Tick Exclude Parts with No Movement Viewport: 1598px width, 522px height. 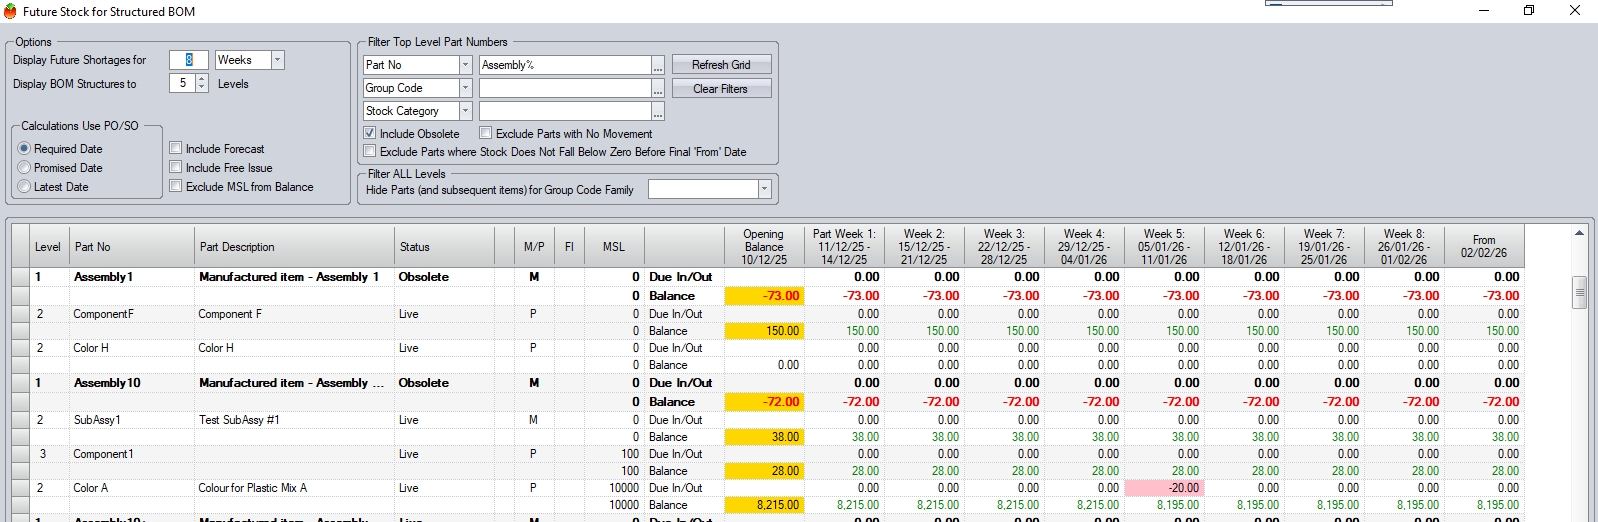coord(486,133)
